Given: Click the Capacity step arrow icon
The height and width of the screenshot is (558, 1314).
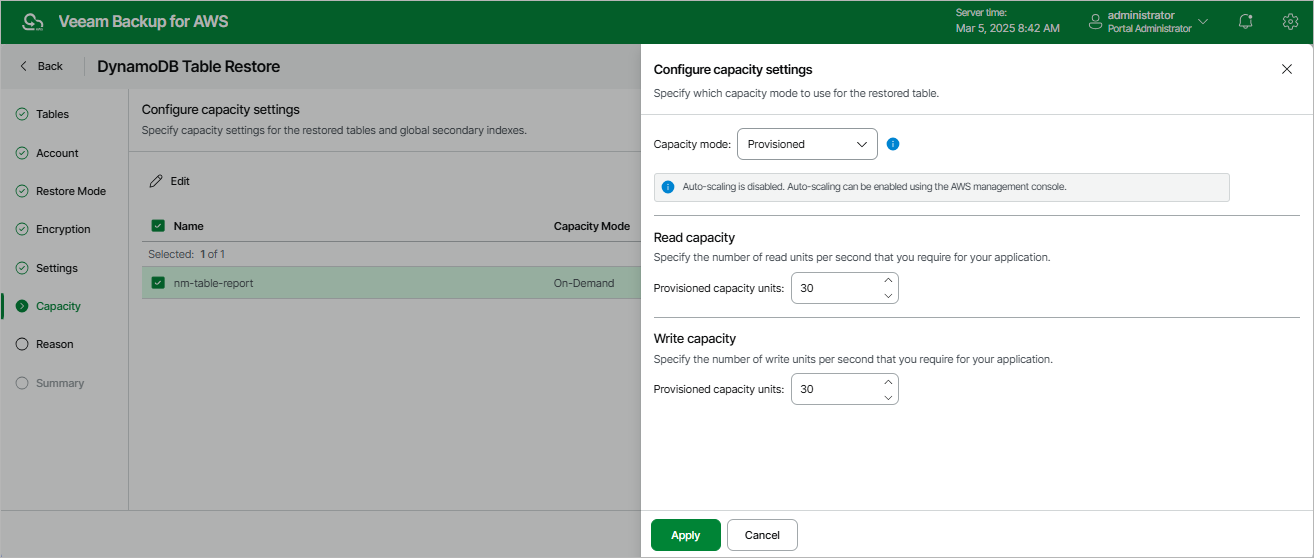Looking at the screenshot, I should [x=22, y=306].
